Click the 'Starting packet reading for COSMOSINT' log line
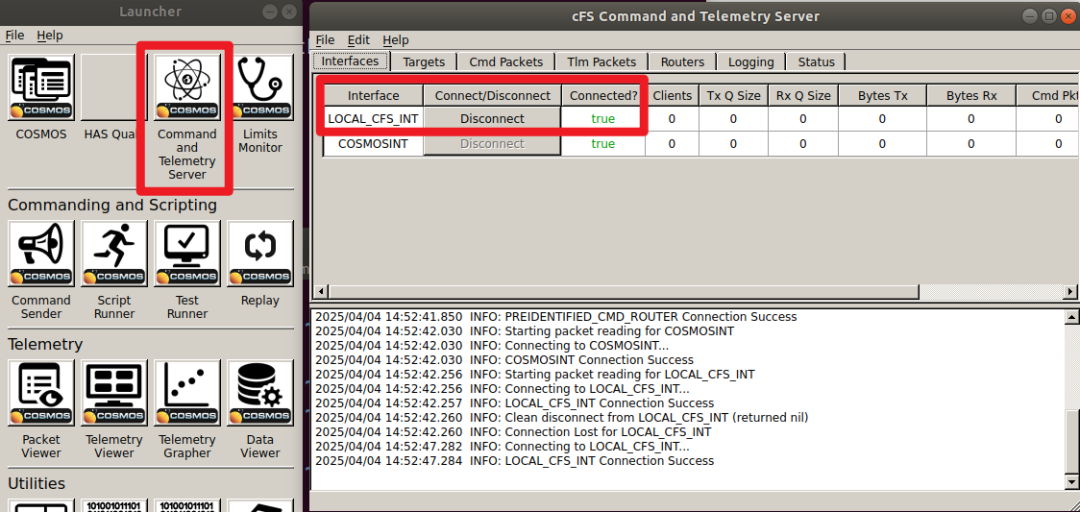Image resolution: width=1080 pixels, height=512 pixels. [524, 331]
